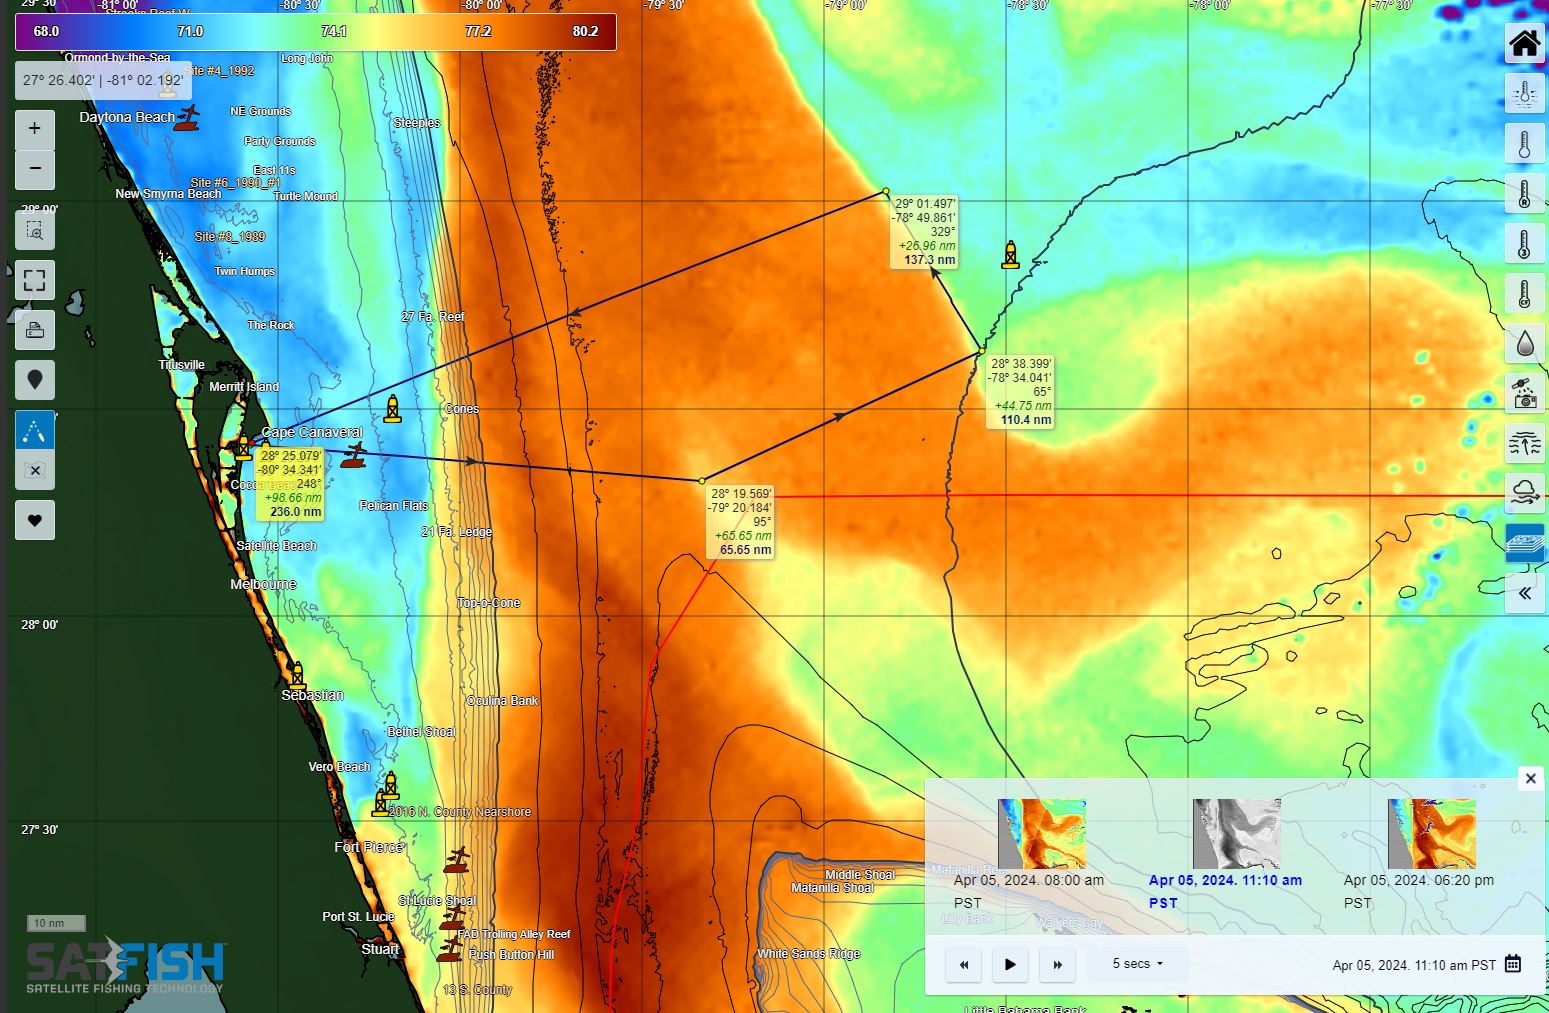Screen dimensions: 1549x1013
Task: Open the 5 secs speed dropdown
Action: (x=1137, y=964)
